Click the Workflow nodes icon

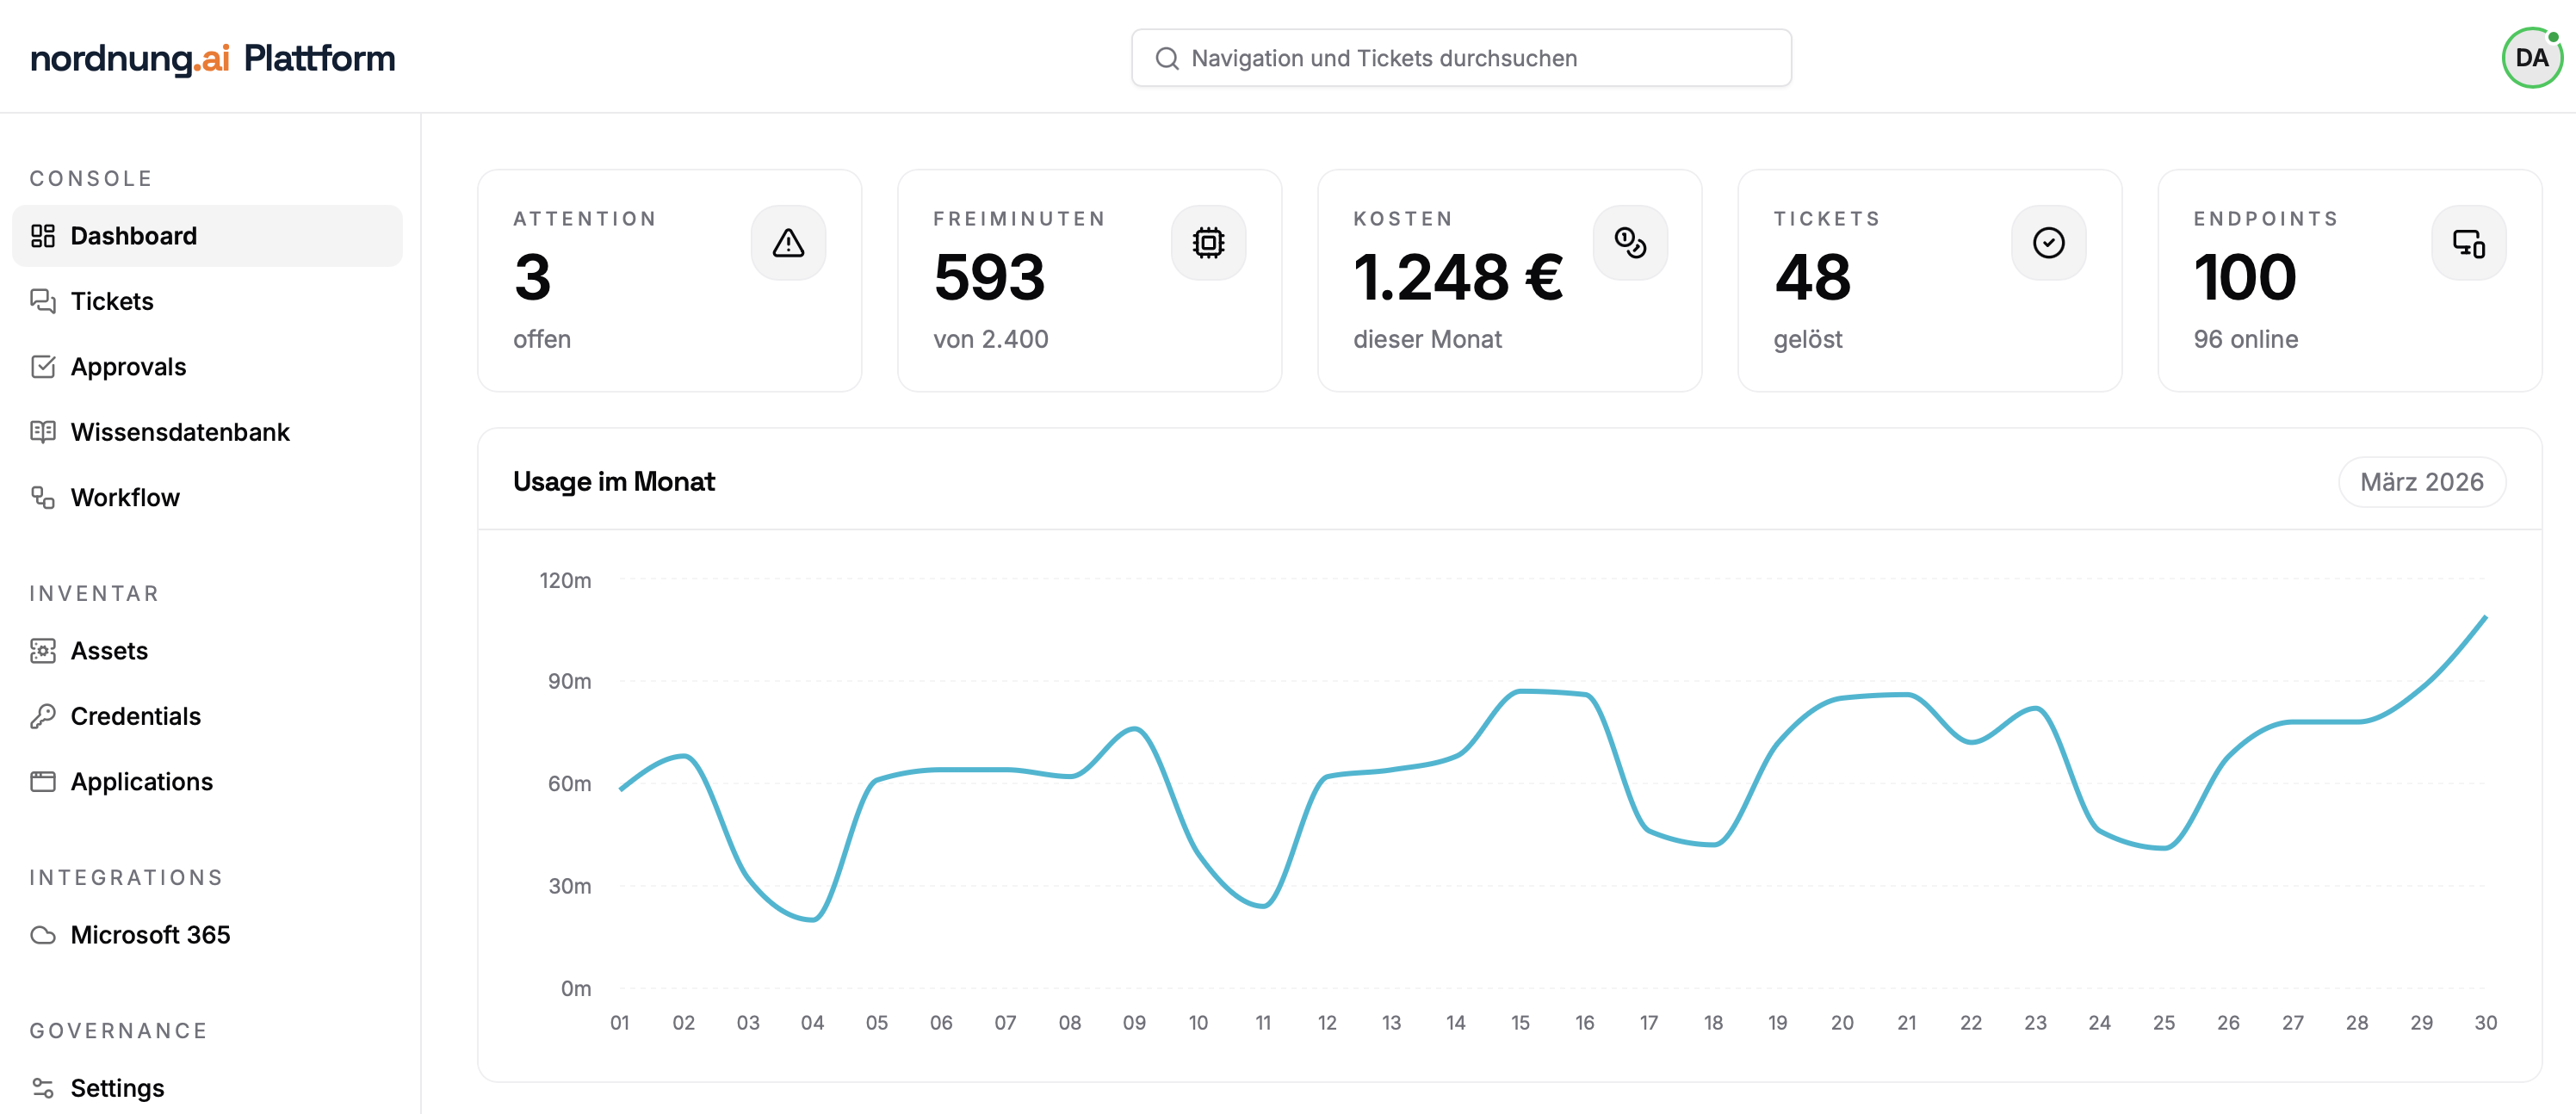click(42, 497)
